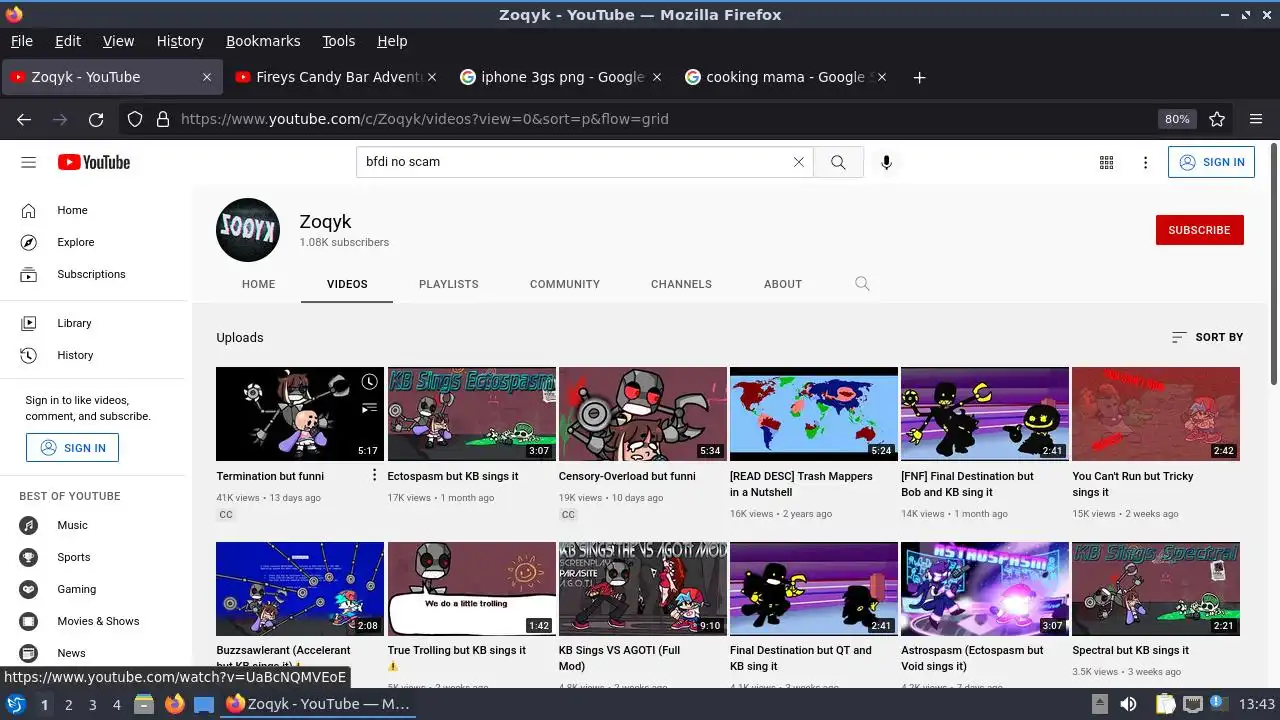The image size is (1280, 720).
Task: Open You Can't Run but Tricky title
Action: [1133, 484]
